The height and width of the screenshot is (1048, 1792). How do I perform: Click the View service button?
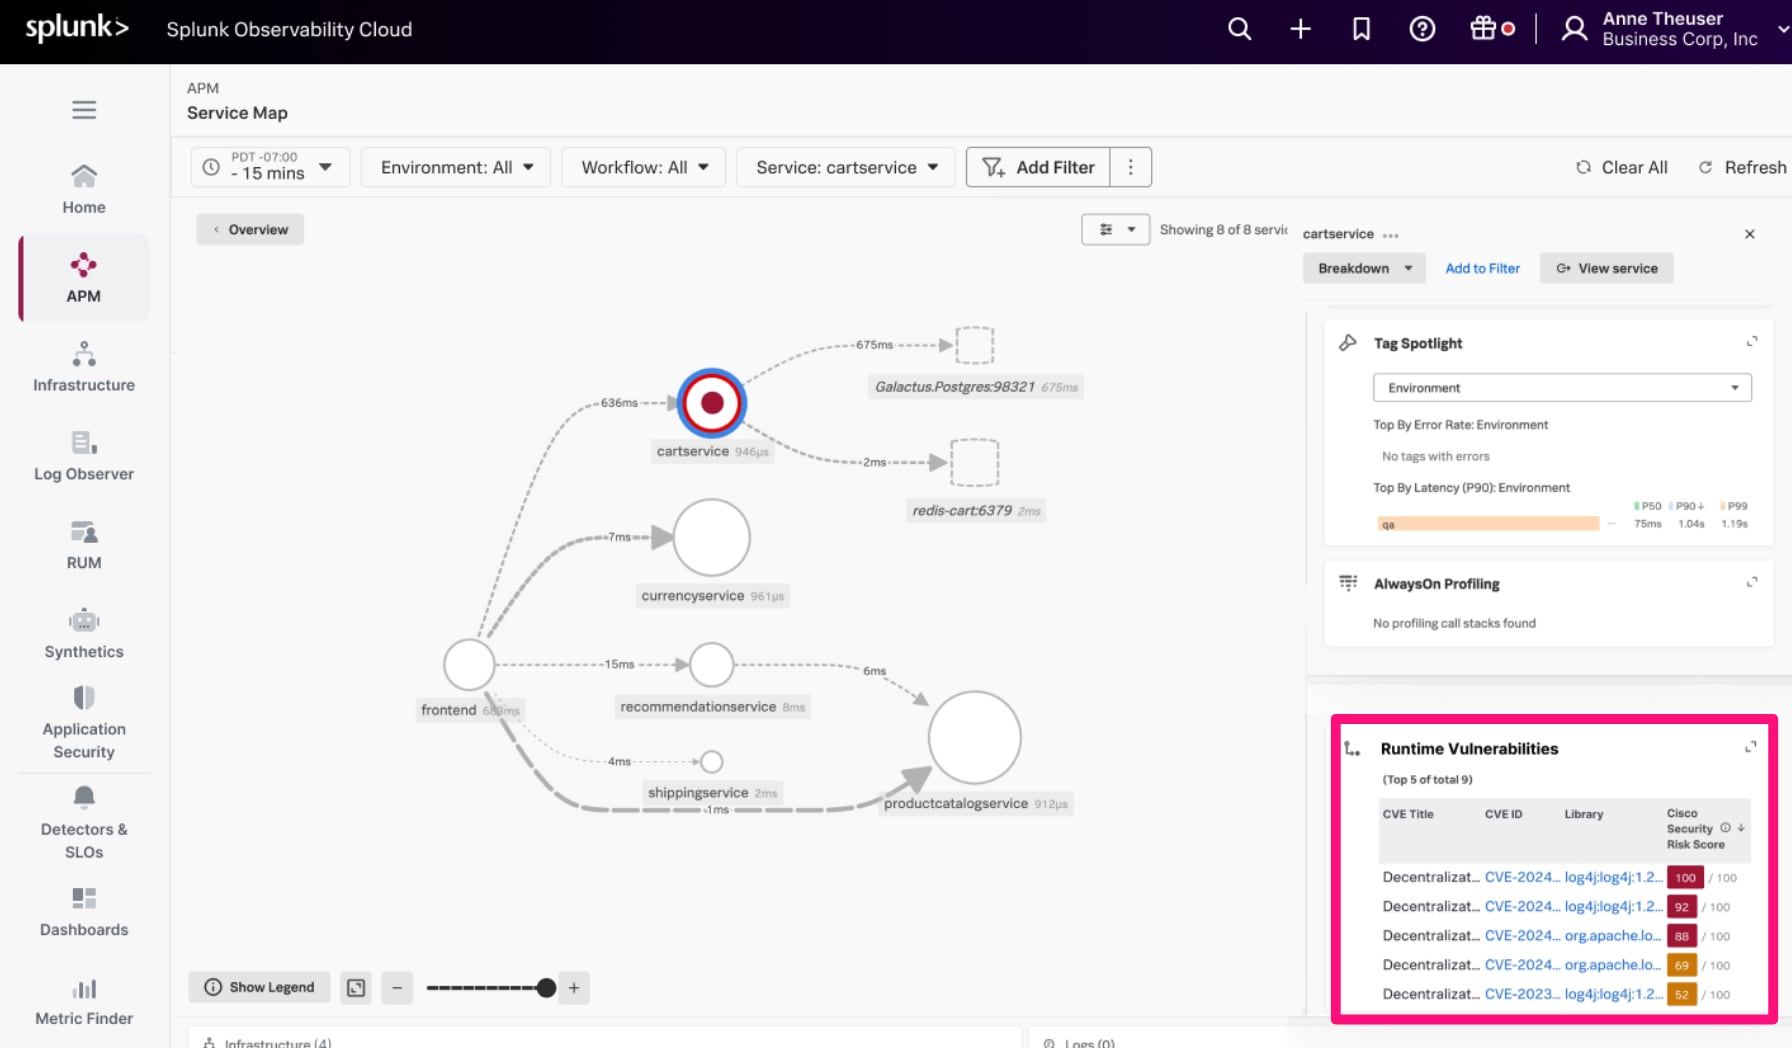[x=1606, y=268]
